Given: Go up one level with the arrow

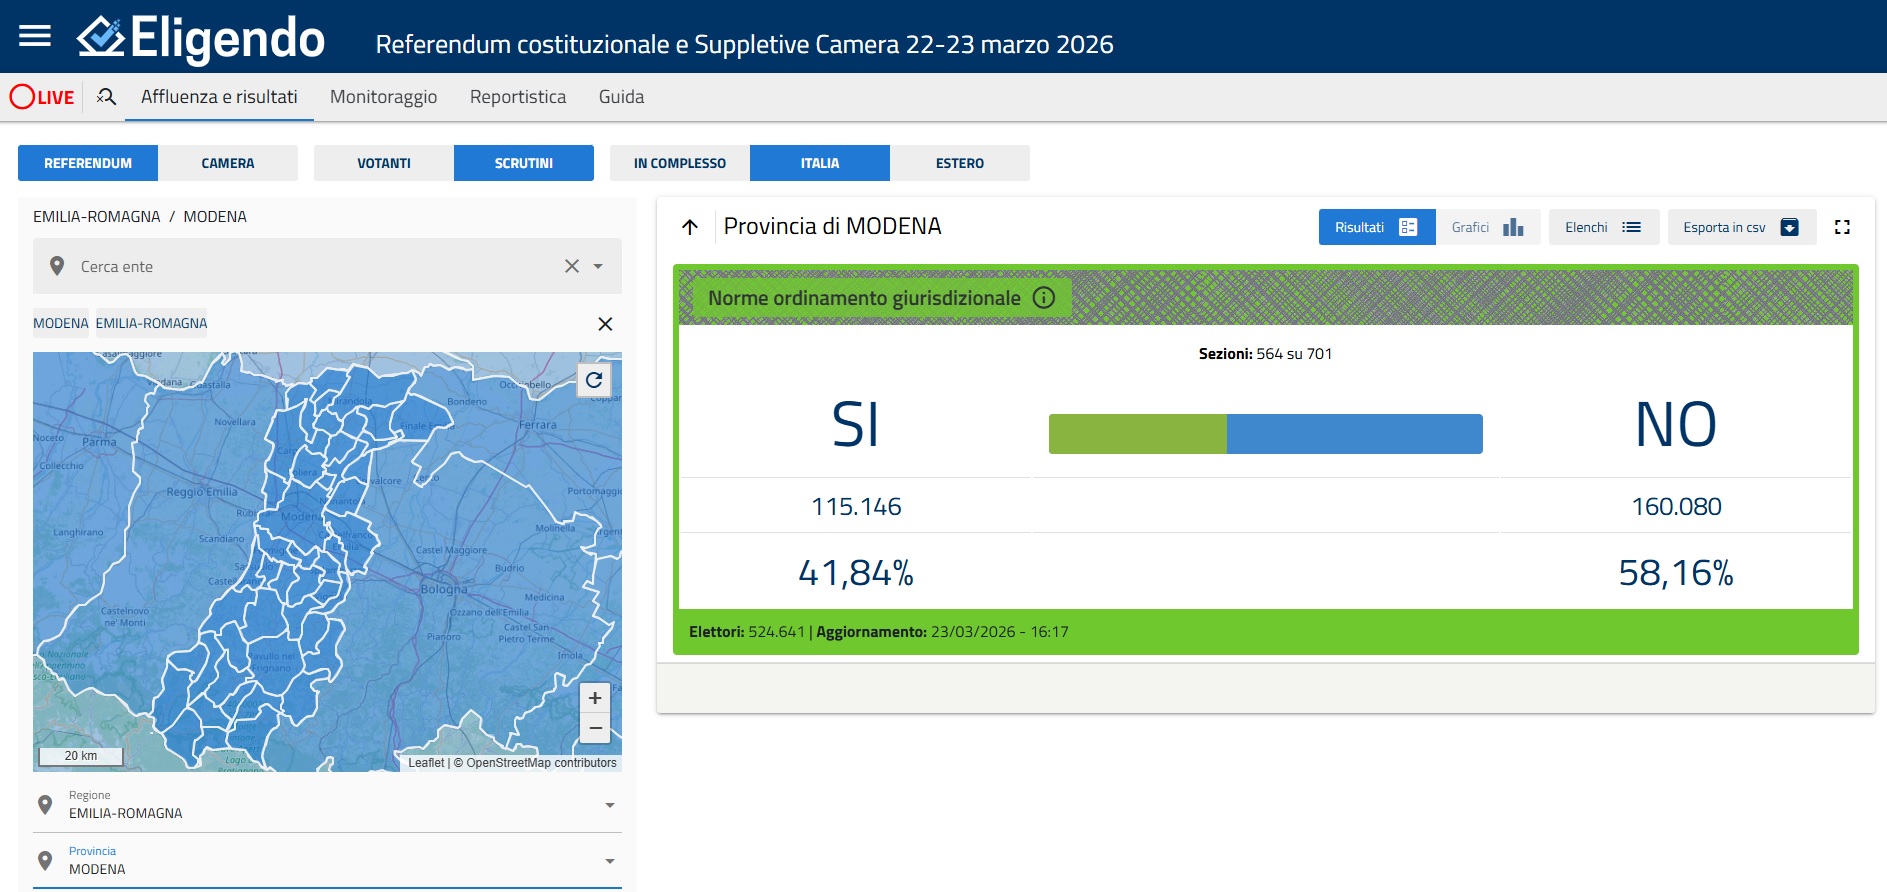Looking at the screenshot, I should (690, 227).
